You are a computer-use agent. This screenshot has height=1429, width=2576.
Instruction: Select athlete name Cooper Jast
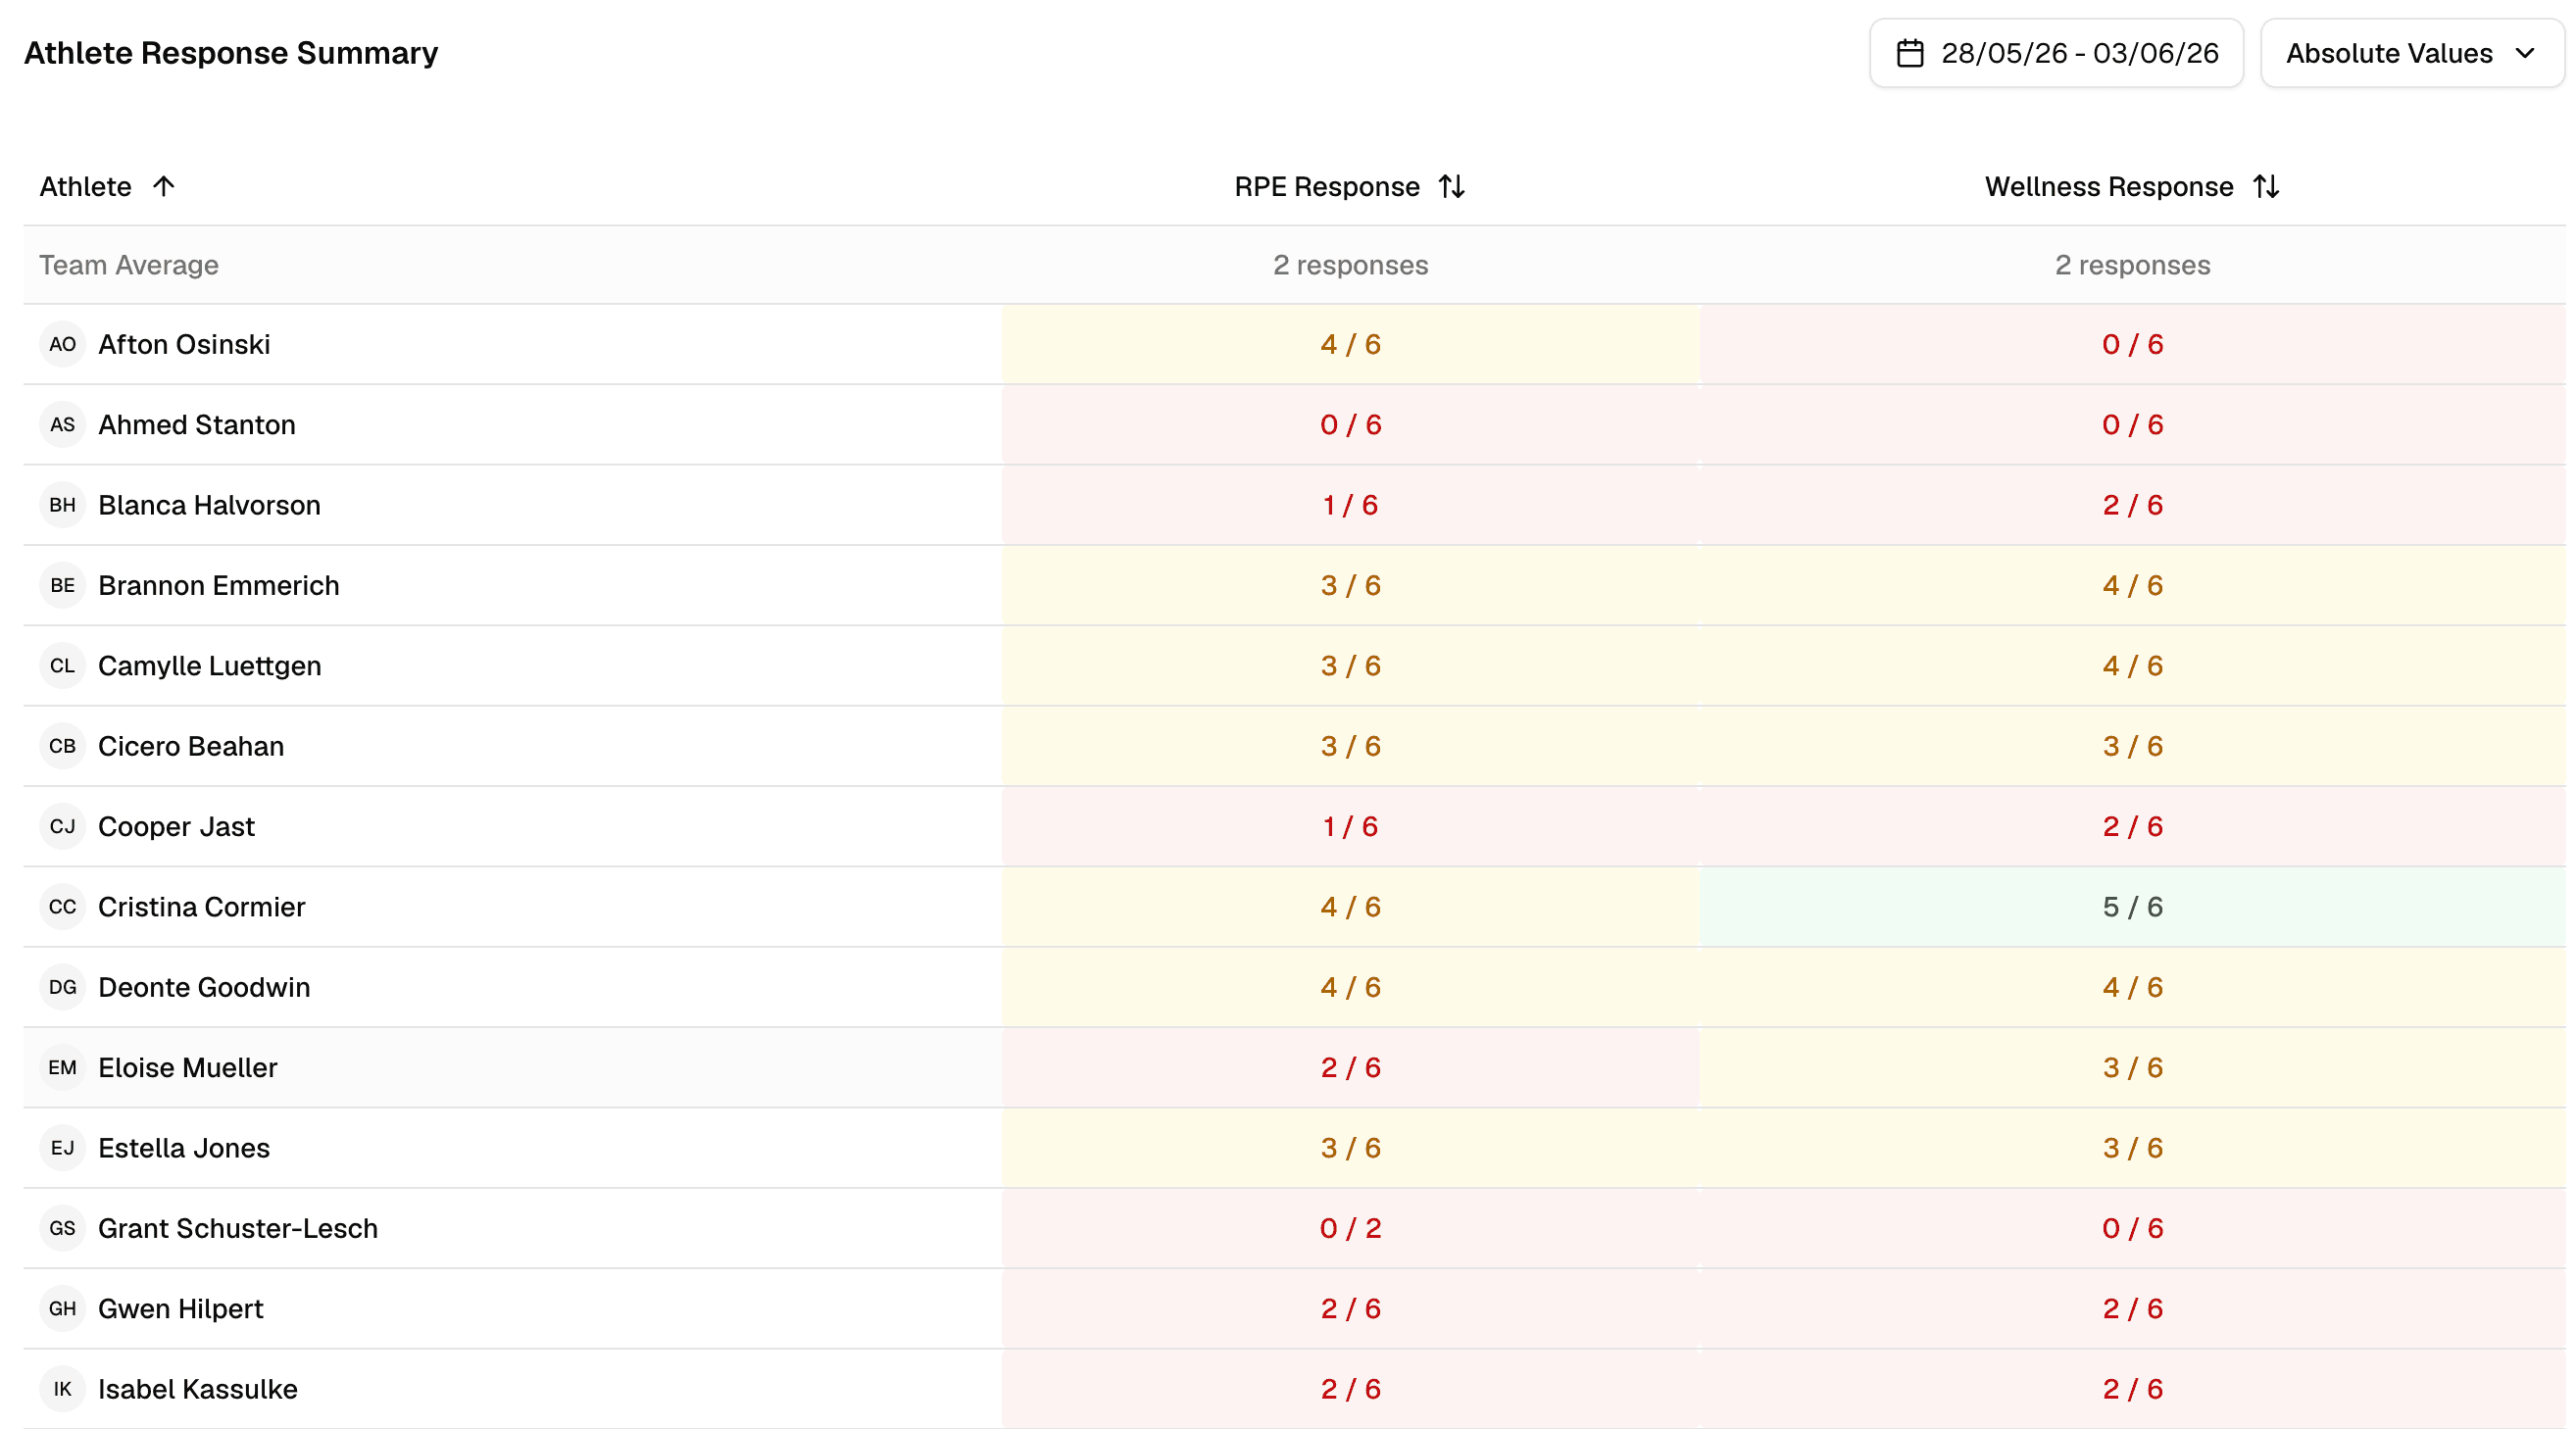(176, 827)
